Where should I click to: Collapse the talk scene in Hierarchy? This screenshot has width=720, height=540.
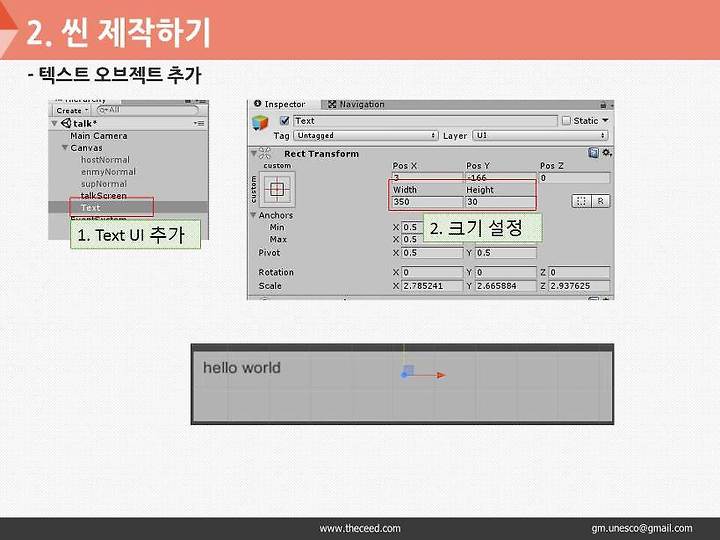[55, 124]
